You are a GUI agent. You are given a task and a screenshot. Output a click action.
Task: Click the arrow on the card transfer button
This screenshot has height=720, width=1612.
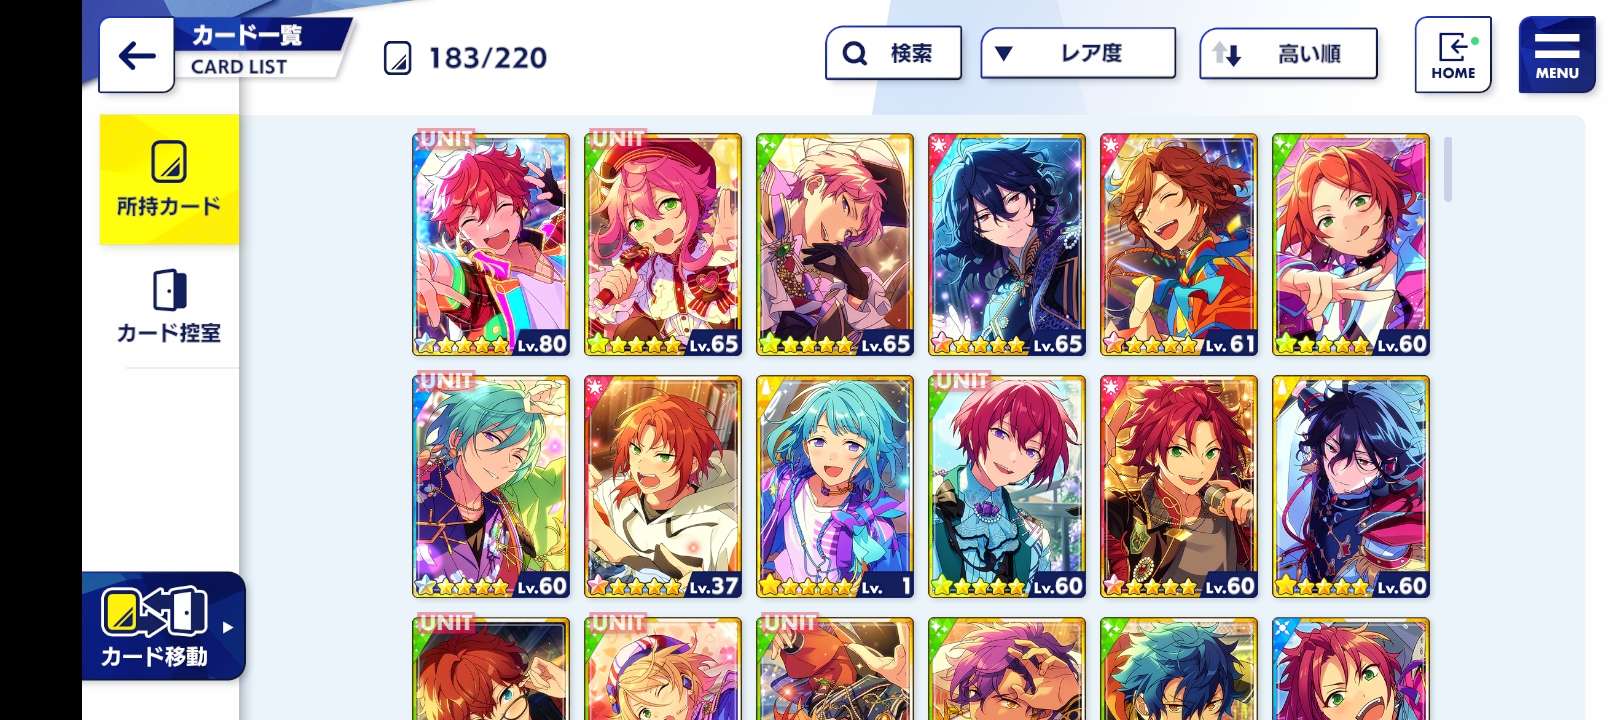[228, 627]
